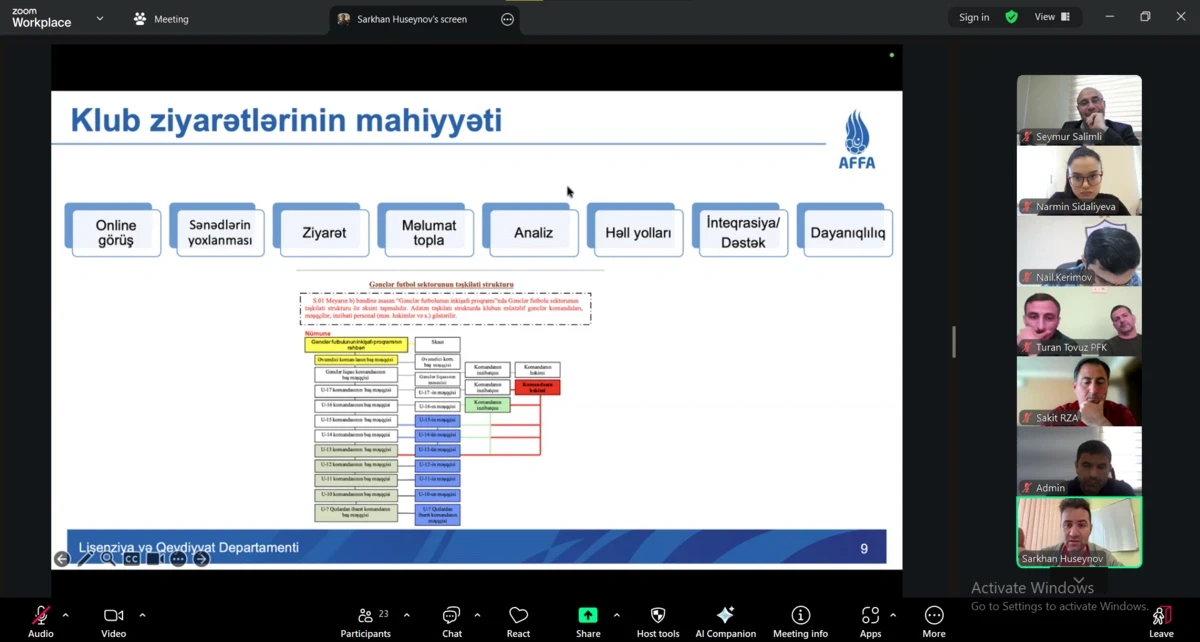Expand audio options arrow
Viewport: 1200px width, 642px height.
click(66, 615)
